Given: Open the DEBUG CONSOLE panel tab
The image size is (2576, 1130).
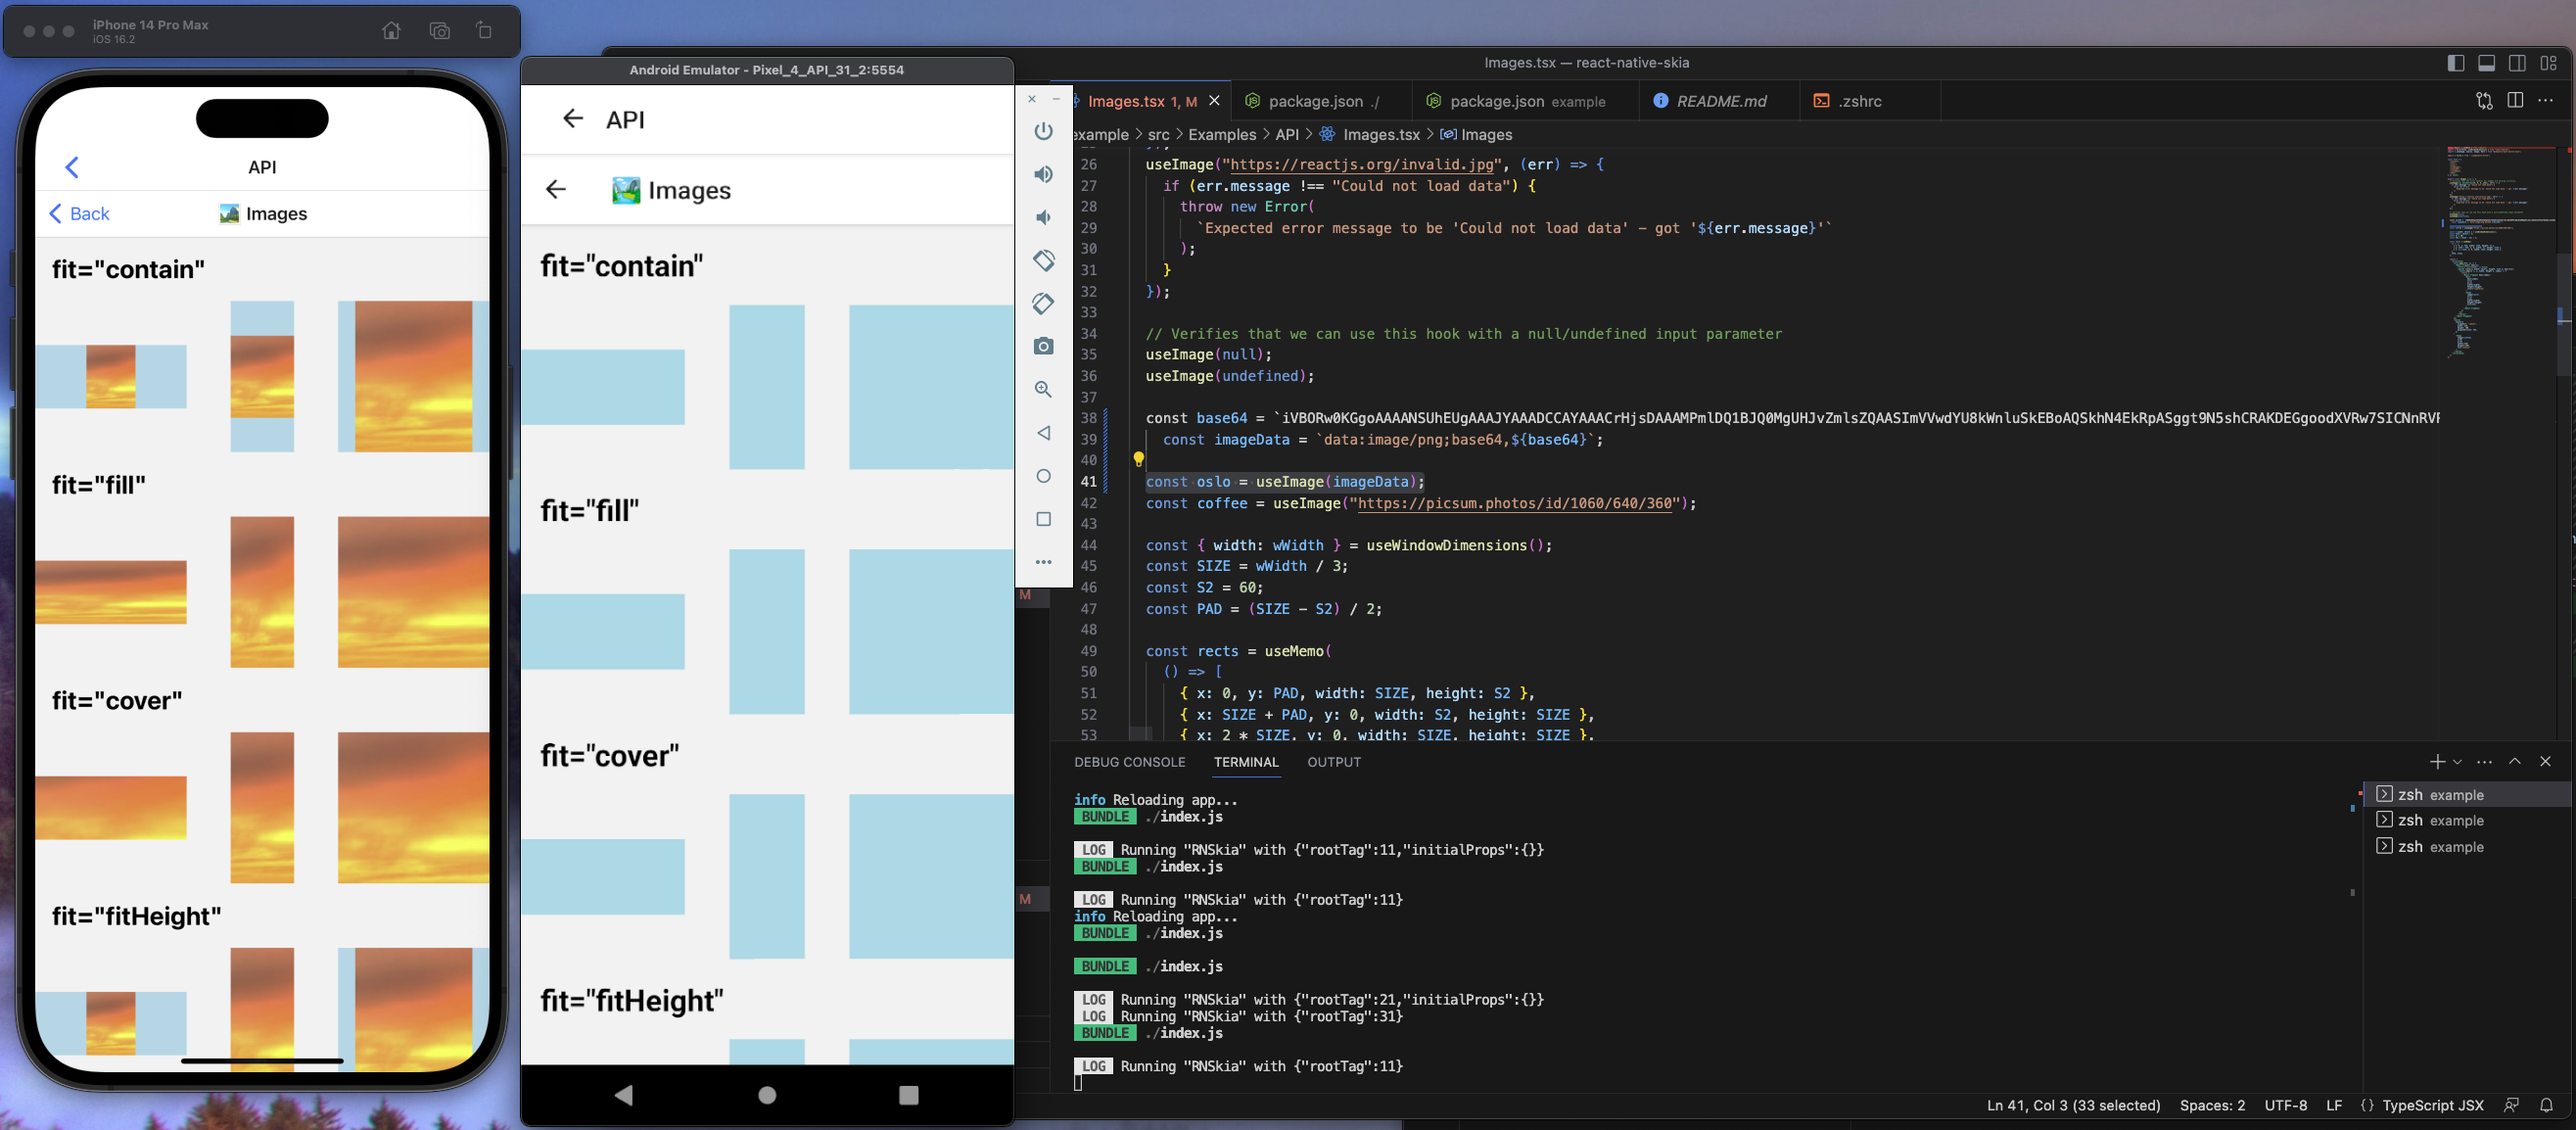Looking at the screenshot, I should [1130, 762].
